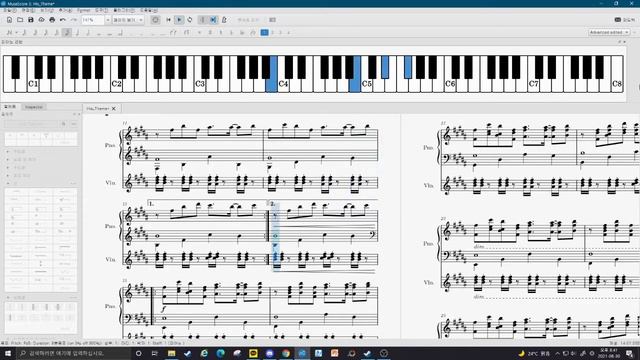Open Chrome from the taskbar
Viewport: 640px width, 360px height.
point(286,353)
